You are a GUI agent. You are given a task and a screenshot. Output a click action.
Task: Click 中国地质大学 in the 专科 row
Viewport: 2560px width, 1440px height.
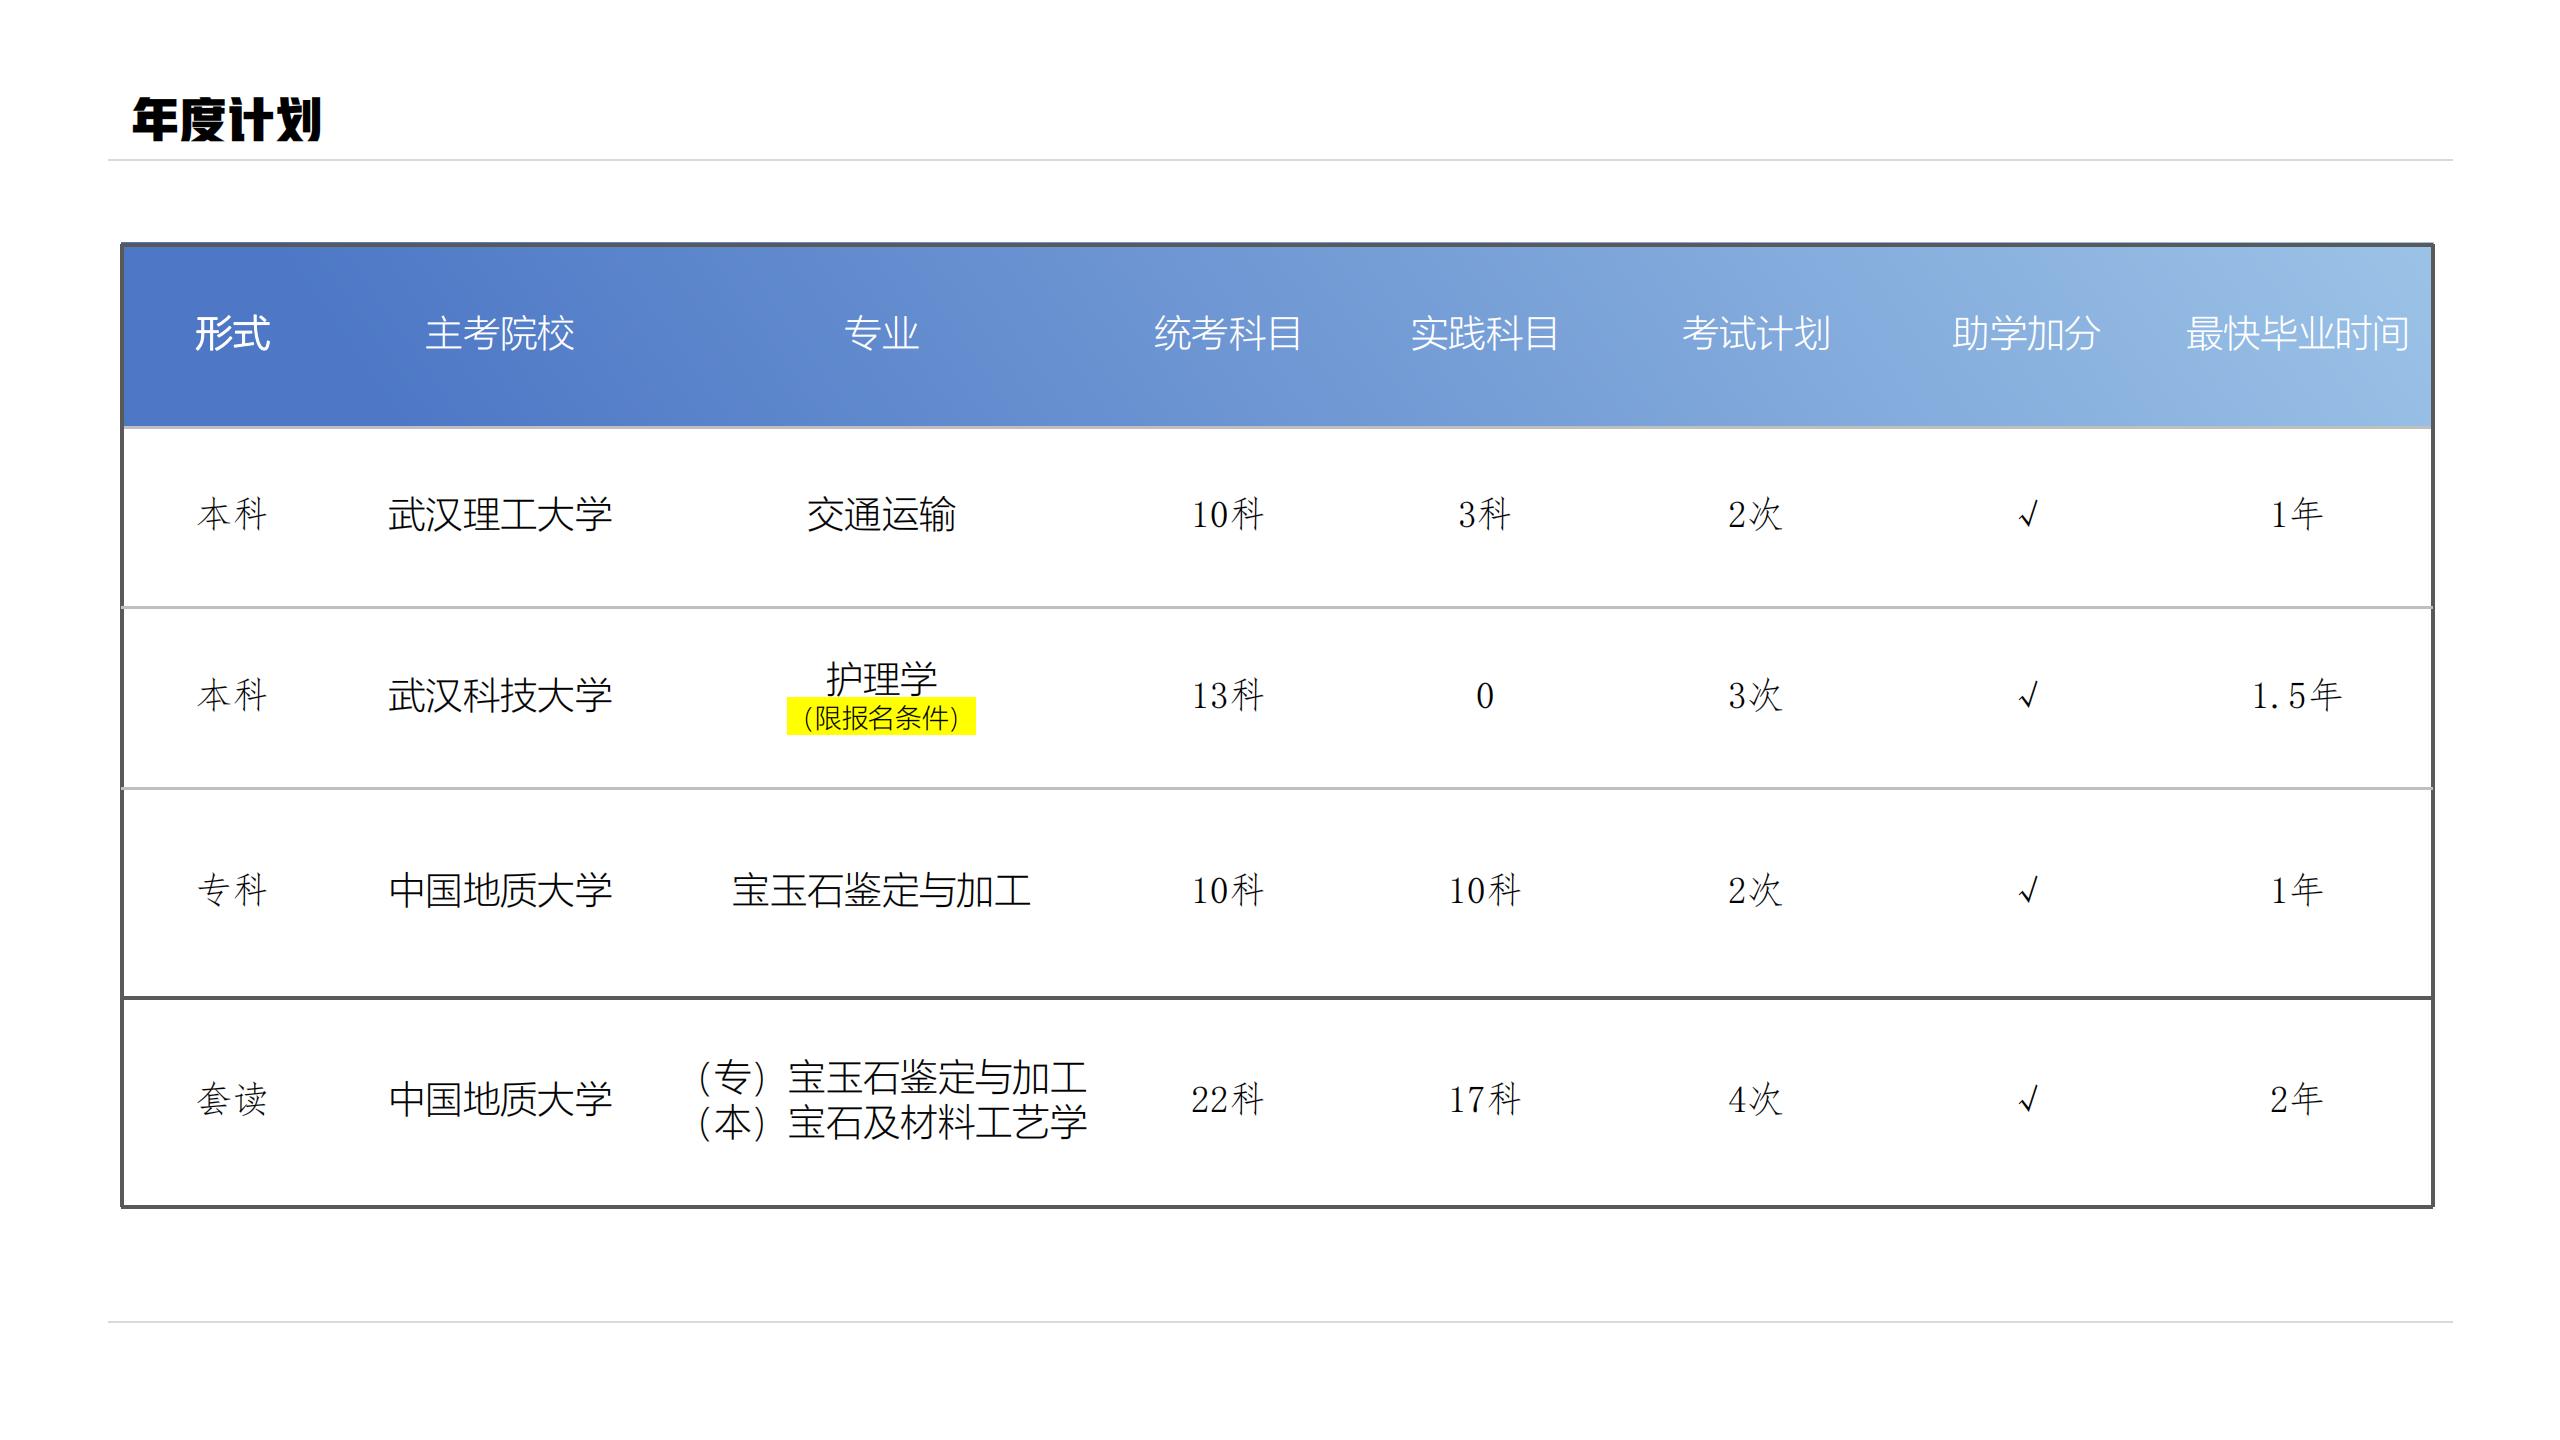click(x=500, y=890)
